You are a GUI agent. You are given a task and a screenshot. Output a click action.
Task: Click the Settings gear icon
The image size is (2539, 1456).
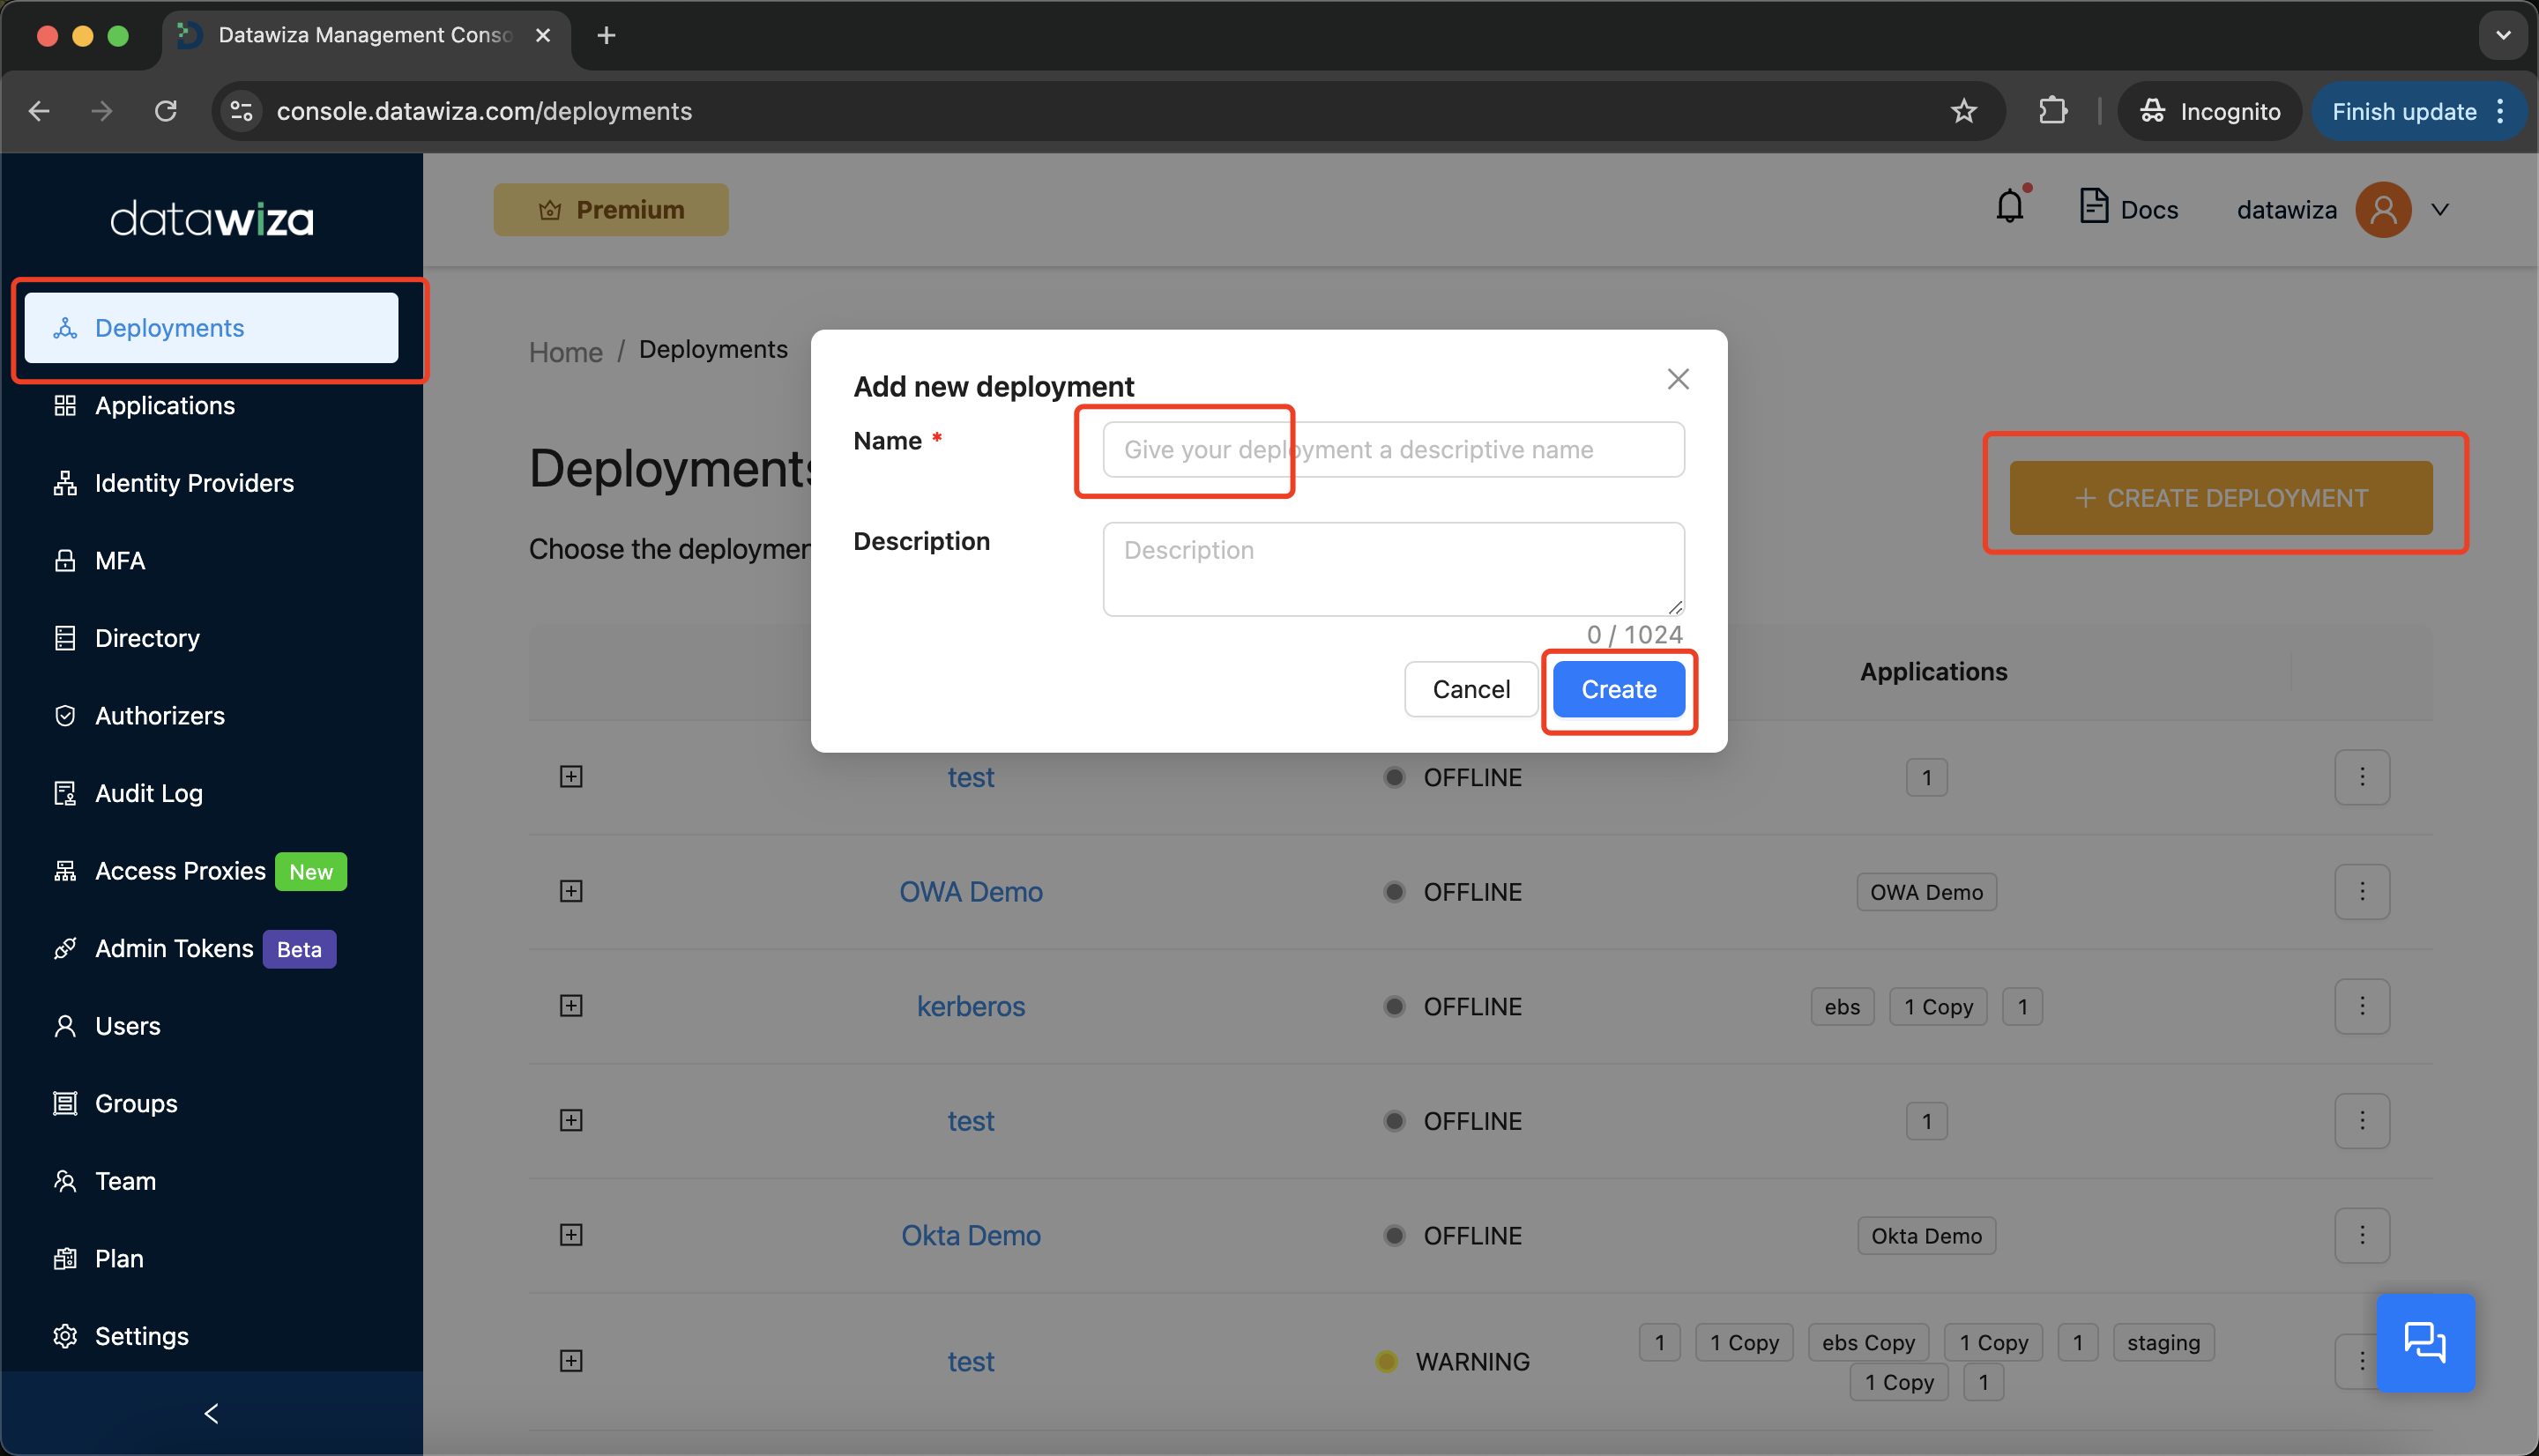point(65,1335)
